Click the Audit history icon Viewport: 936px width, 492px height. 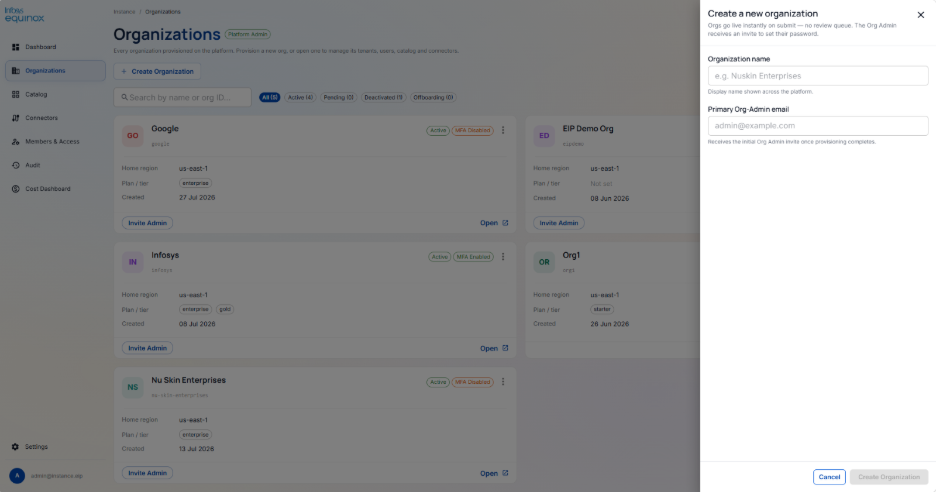tap(16, 165)
